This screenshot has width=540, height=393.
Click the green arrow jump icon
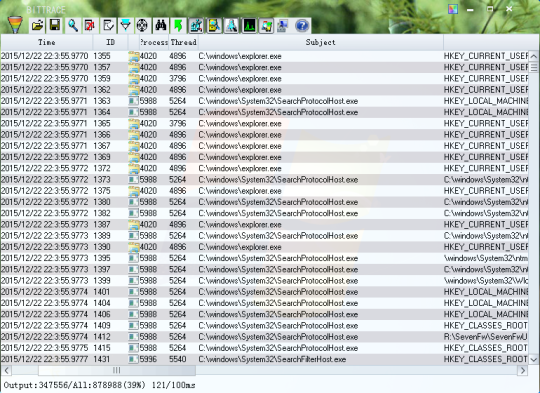click(178, 25)
